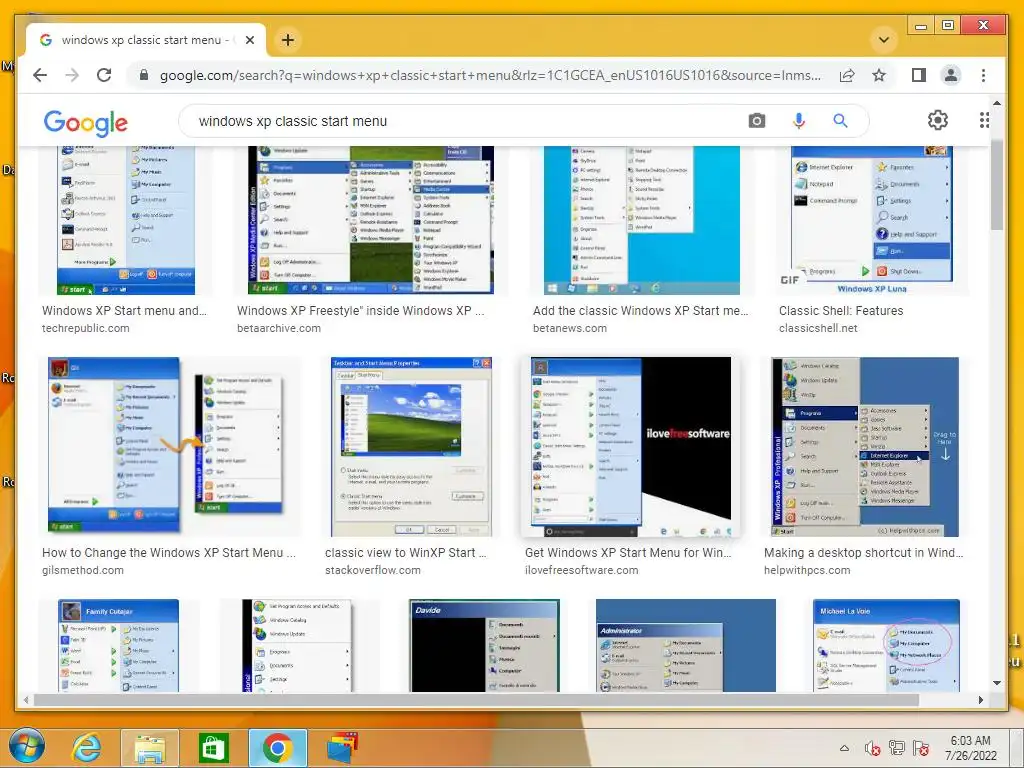Image resolution: width=1024 pixels, height=768 pixels.
Task: Open the Michael La Voie Start menu thumbnail
Action: tap(886, 645)
